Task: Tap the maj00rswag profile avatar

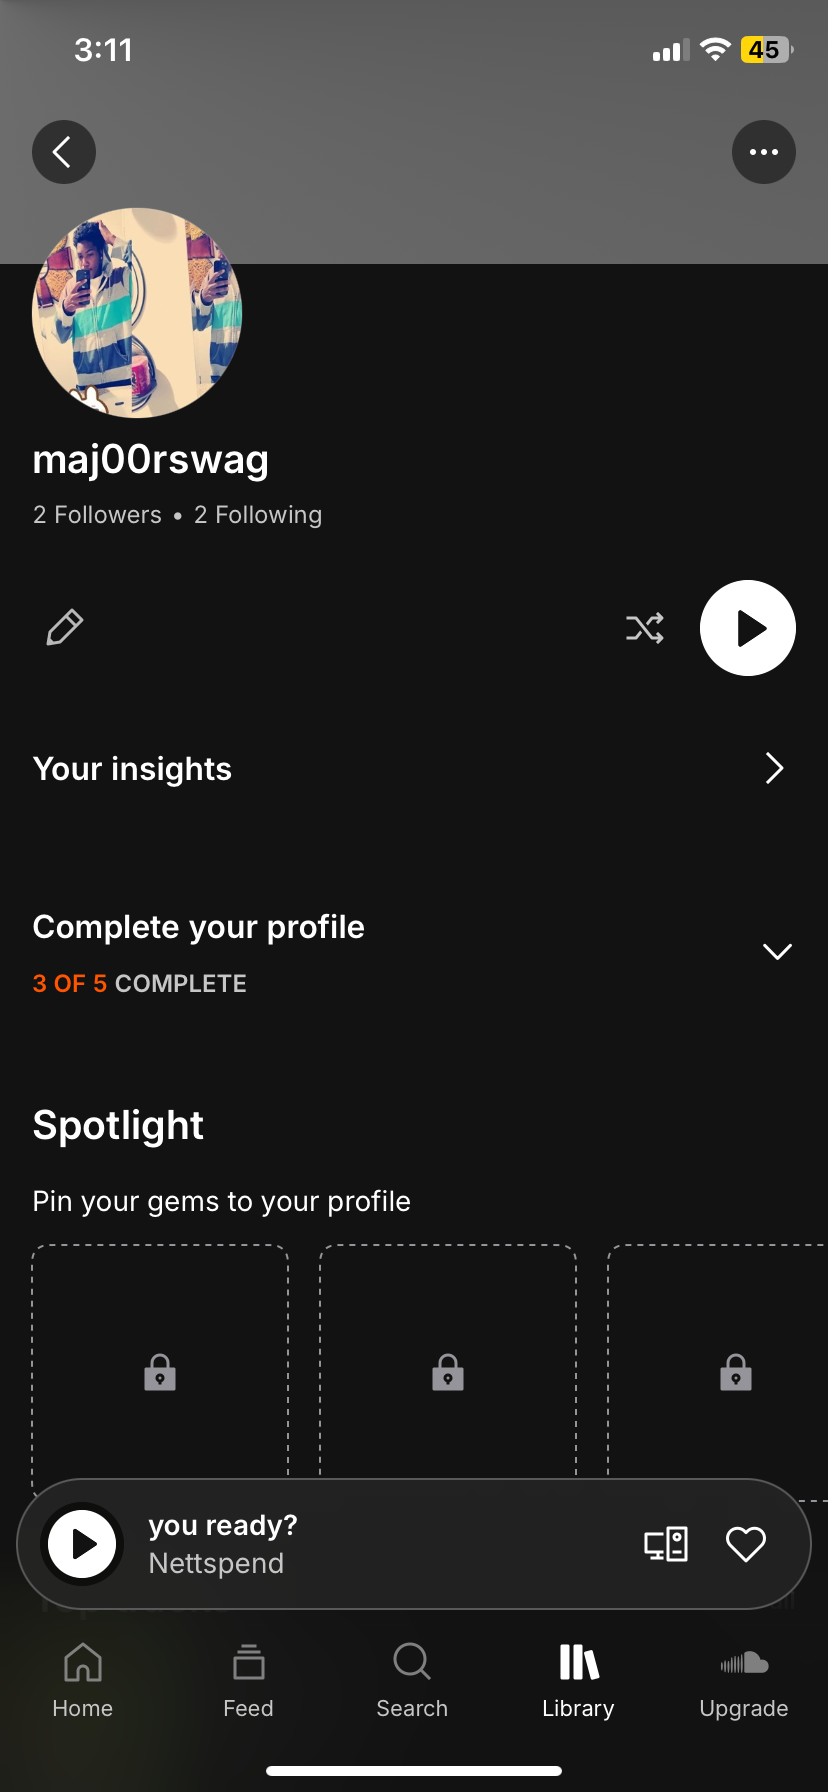Action: coord(137,313)
